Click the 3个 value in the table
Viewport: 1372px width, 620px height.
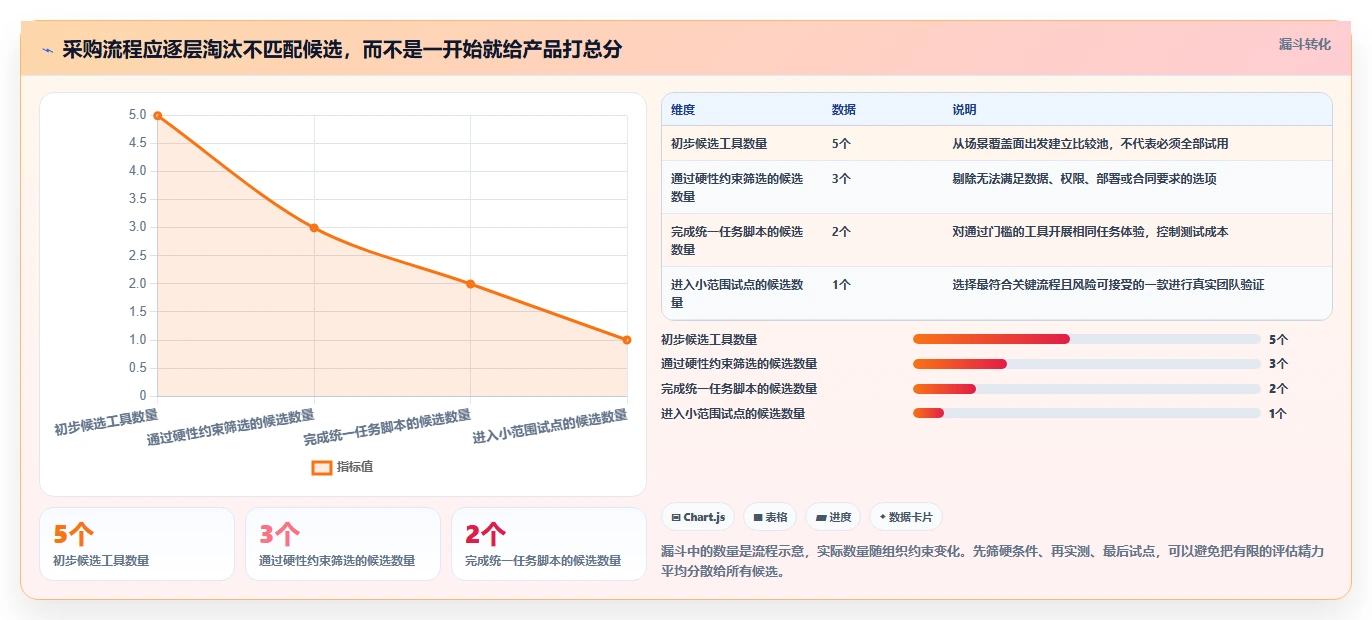point(842,179)
